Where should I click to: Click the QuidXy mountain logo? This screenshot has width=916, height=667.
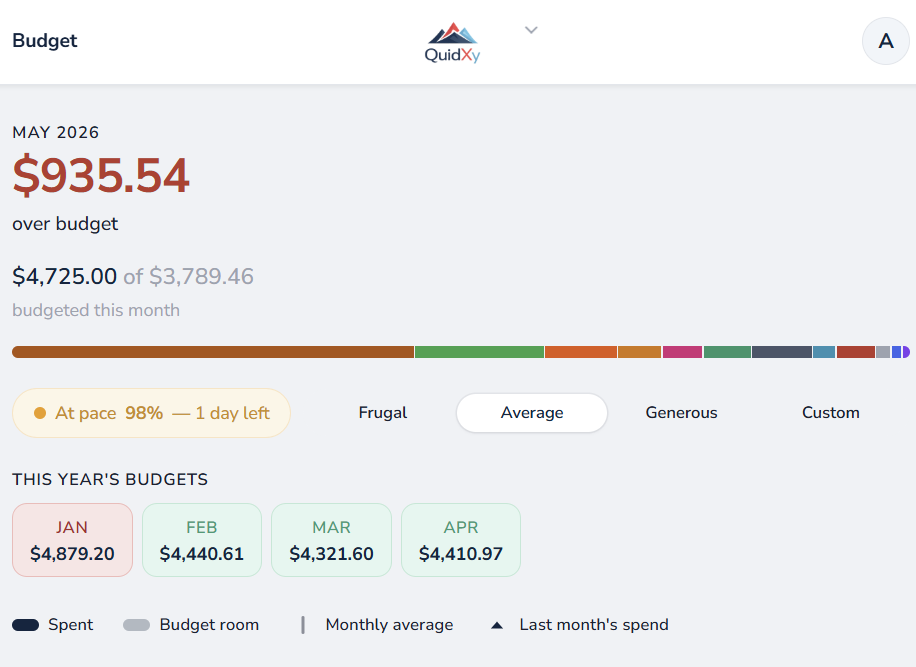pyautogui.click(x=452, y=42)
